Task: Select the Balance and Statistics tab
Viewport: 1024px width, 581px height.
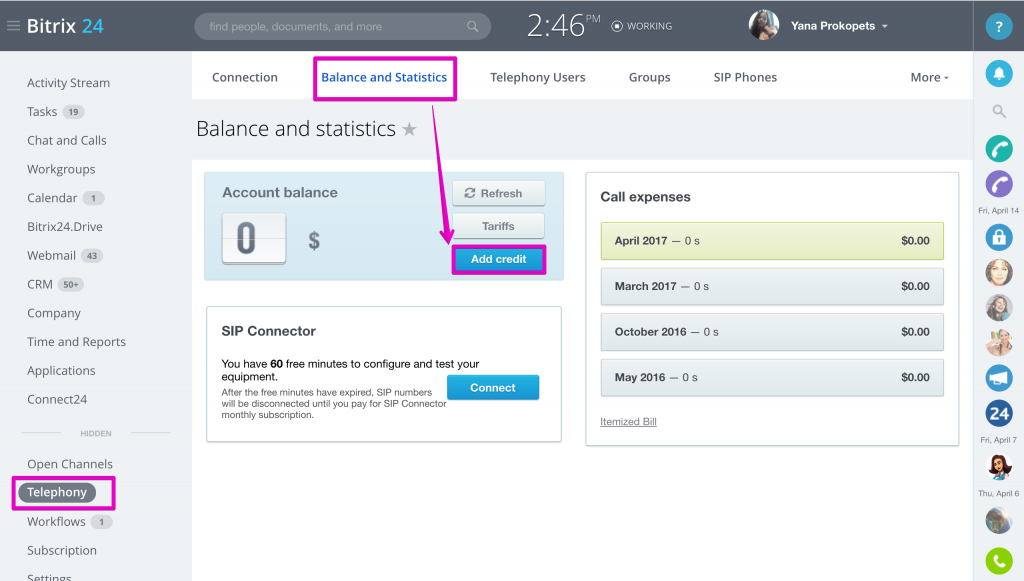Action: [x=384, y=78]
